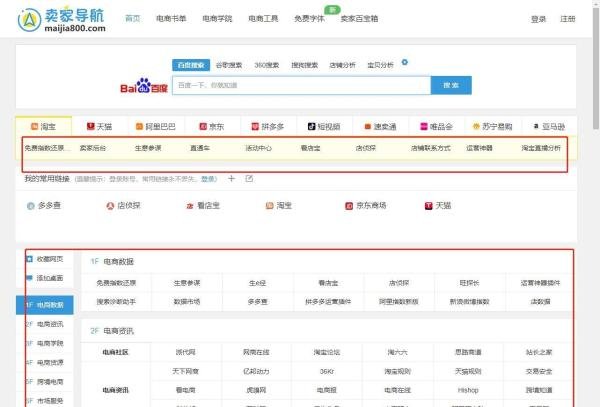Viewport: 600px width, 407px height.
Task: Open 多多查 in my common links
Action: [44, 206]
